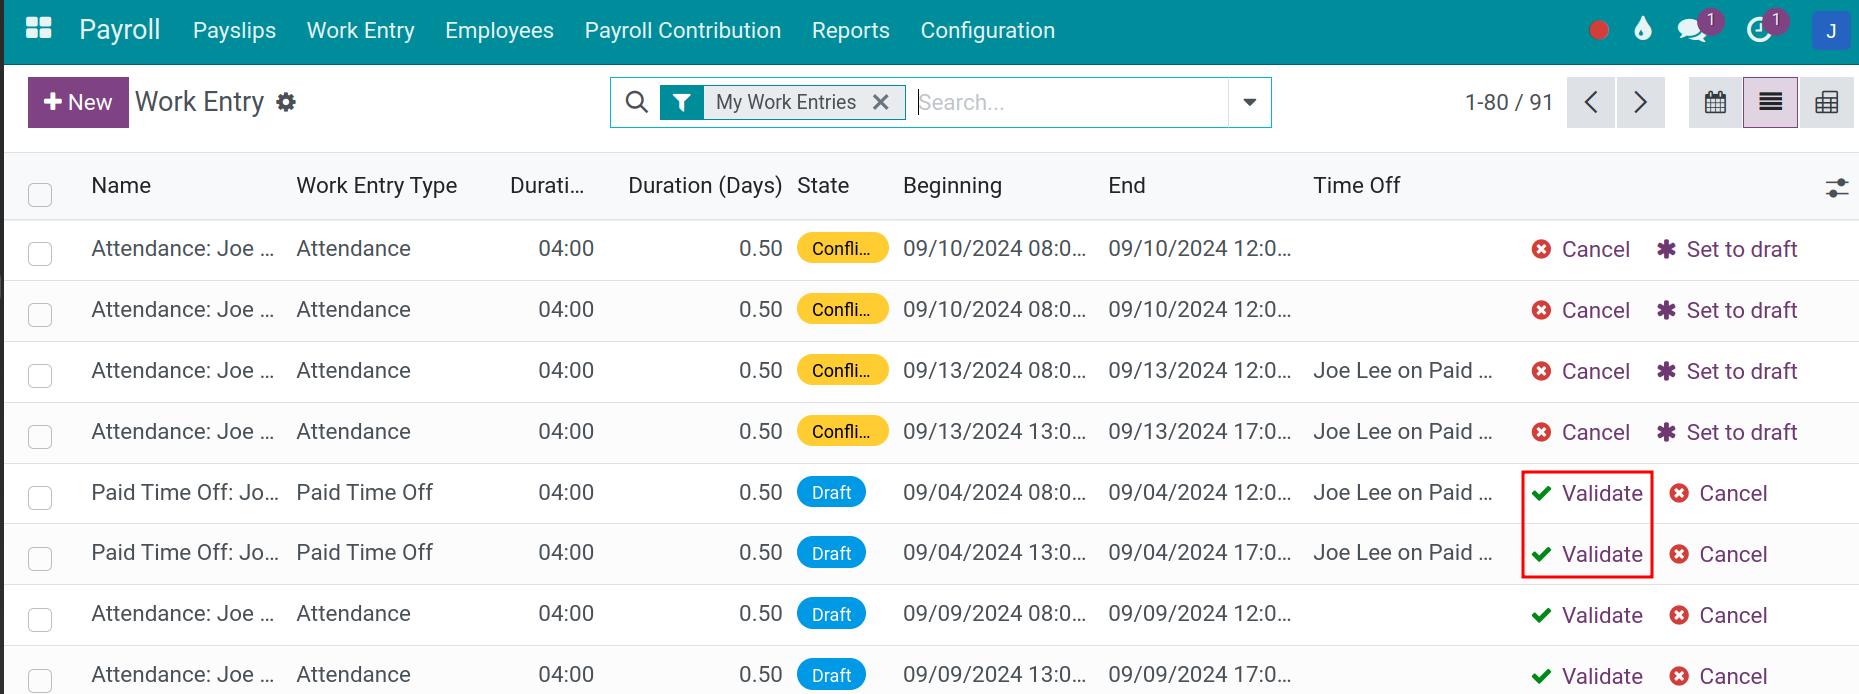Viewport: 1859px width, 694px height.
Task: Click the funnel filter icon
Action: pyautogui.click(x=681, y=102)
